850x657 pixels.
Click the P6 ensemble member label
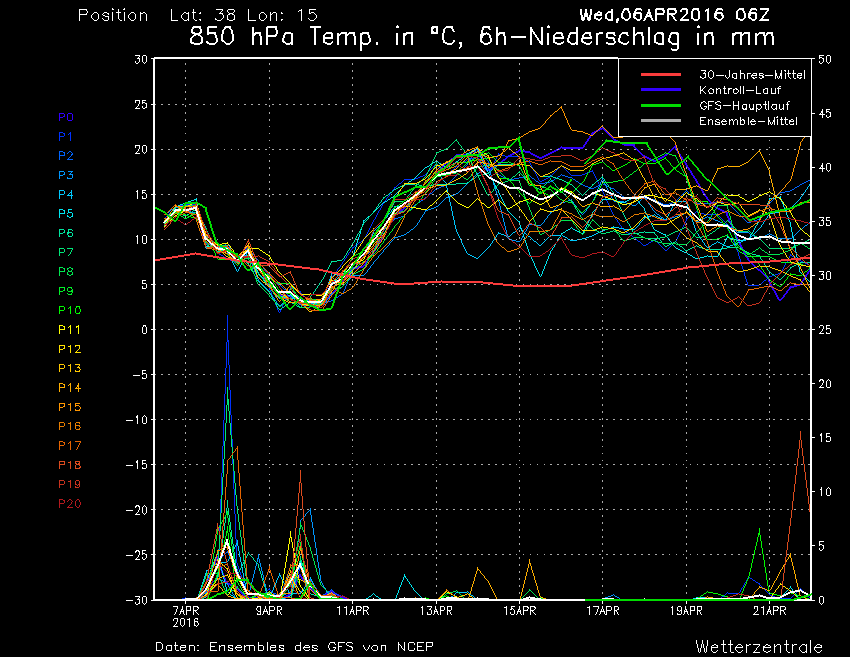66,233
